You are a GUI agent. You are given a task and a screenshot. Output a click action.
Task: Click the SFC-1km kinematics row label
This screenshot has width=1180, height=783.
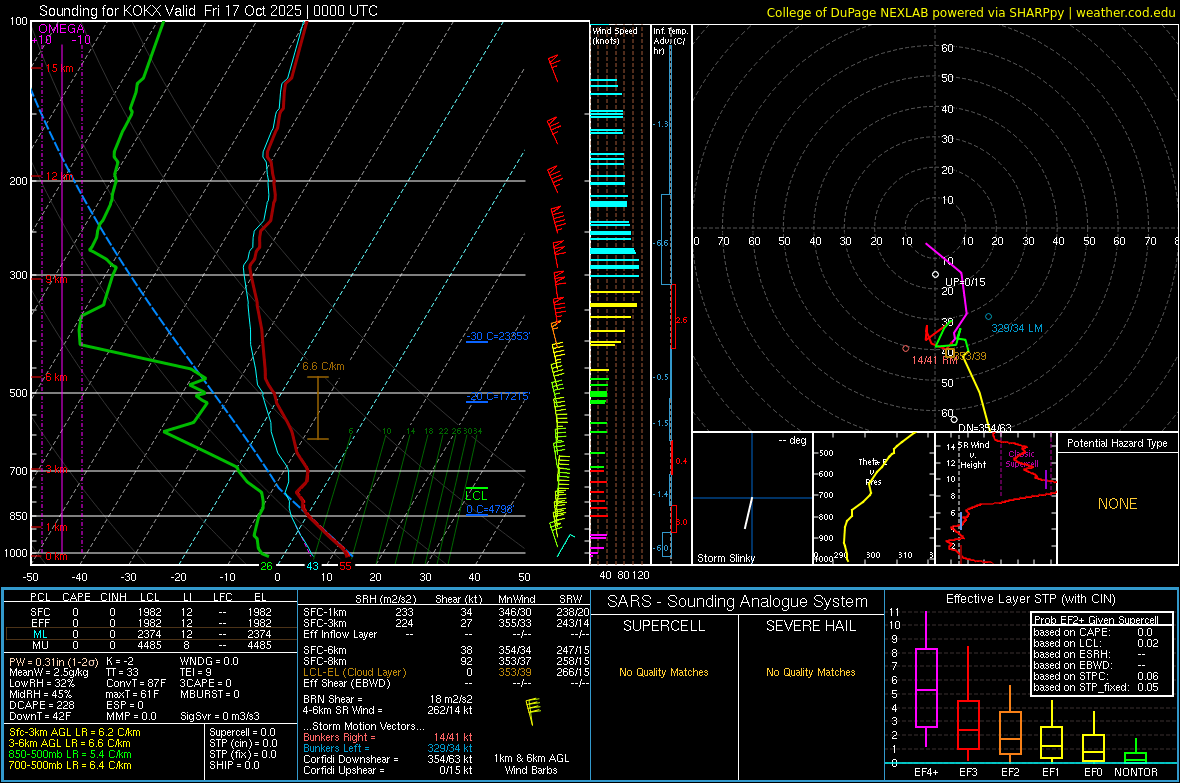pyautogui.click(x=325, y=612)
